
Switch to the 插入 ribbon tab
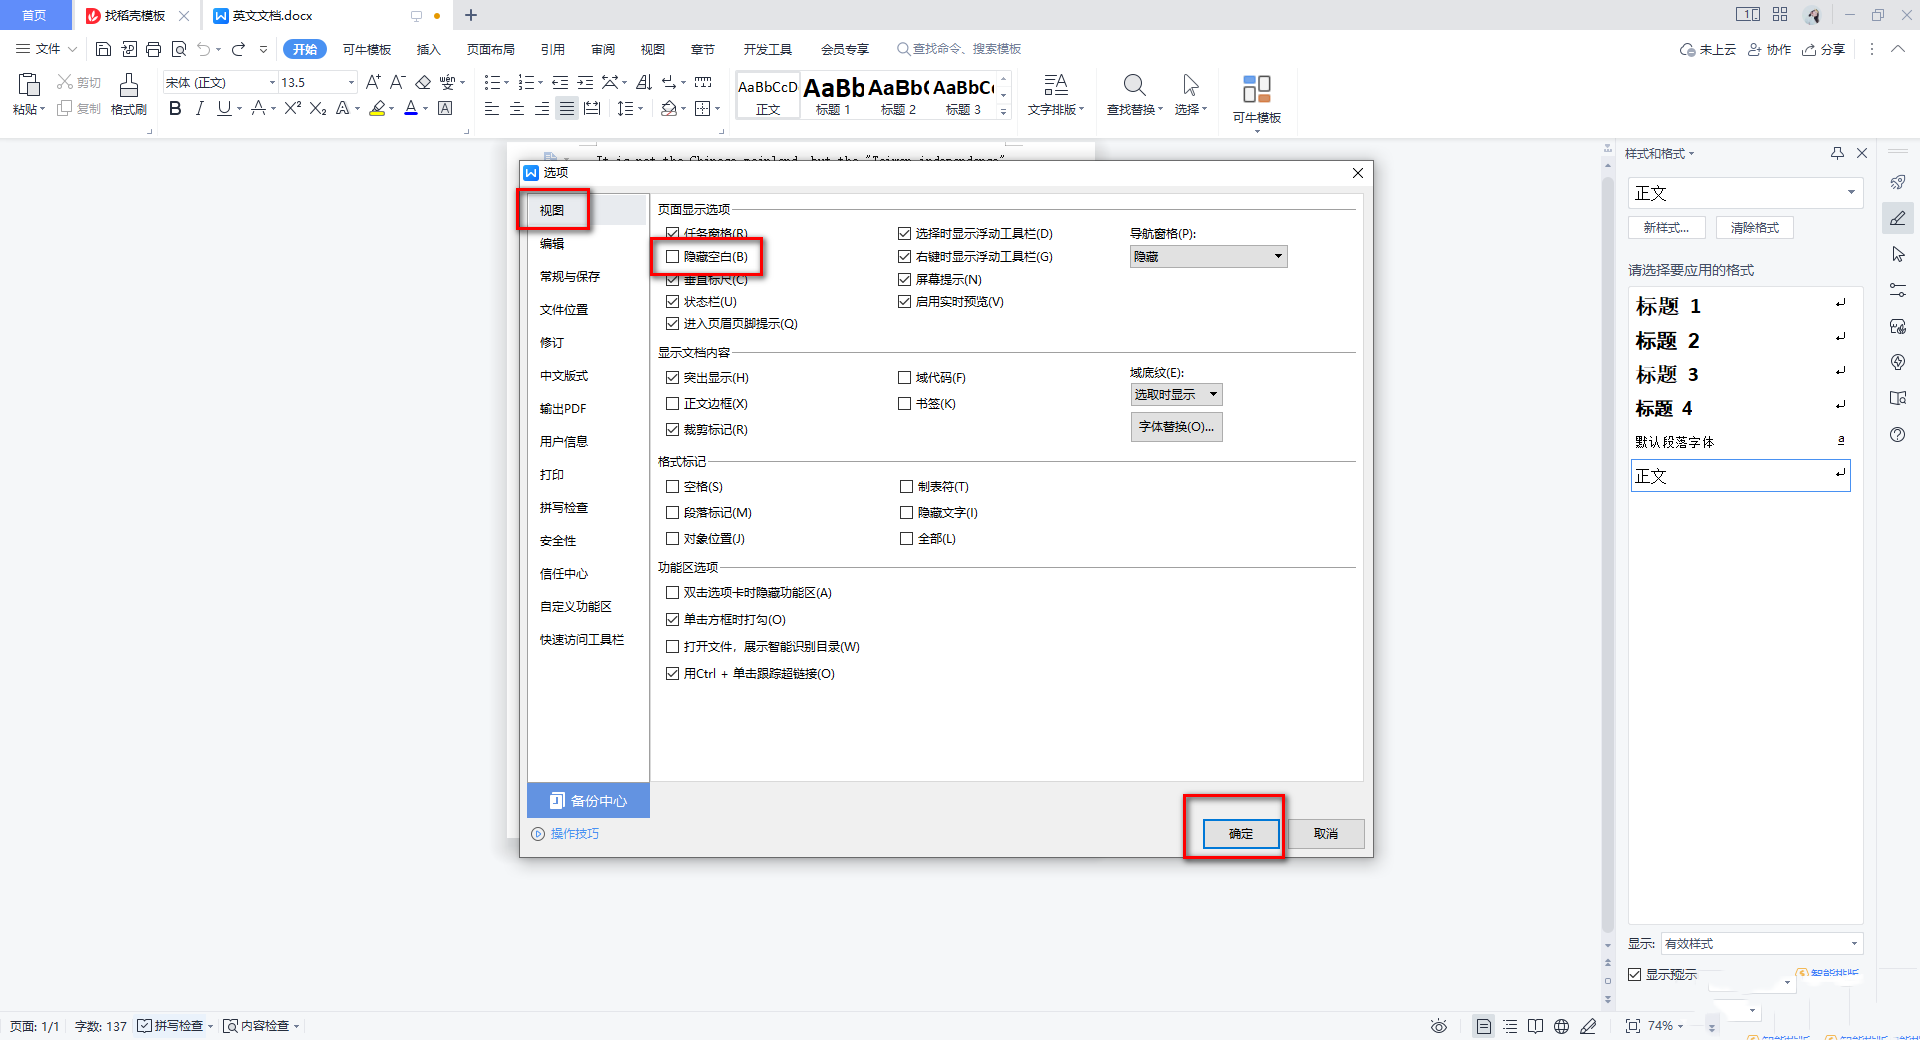428,49
